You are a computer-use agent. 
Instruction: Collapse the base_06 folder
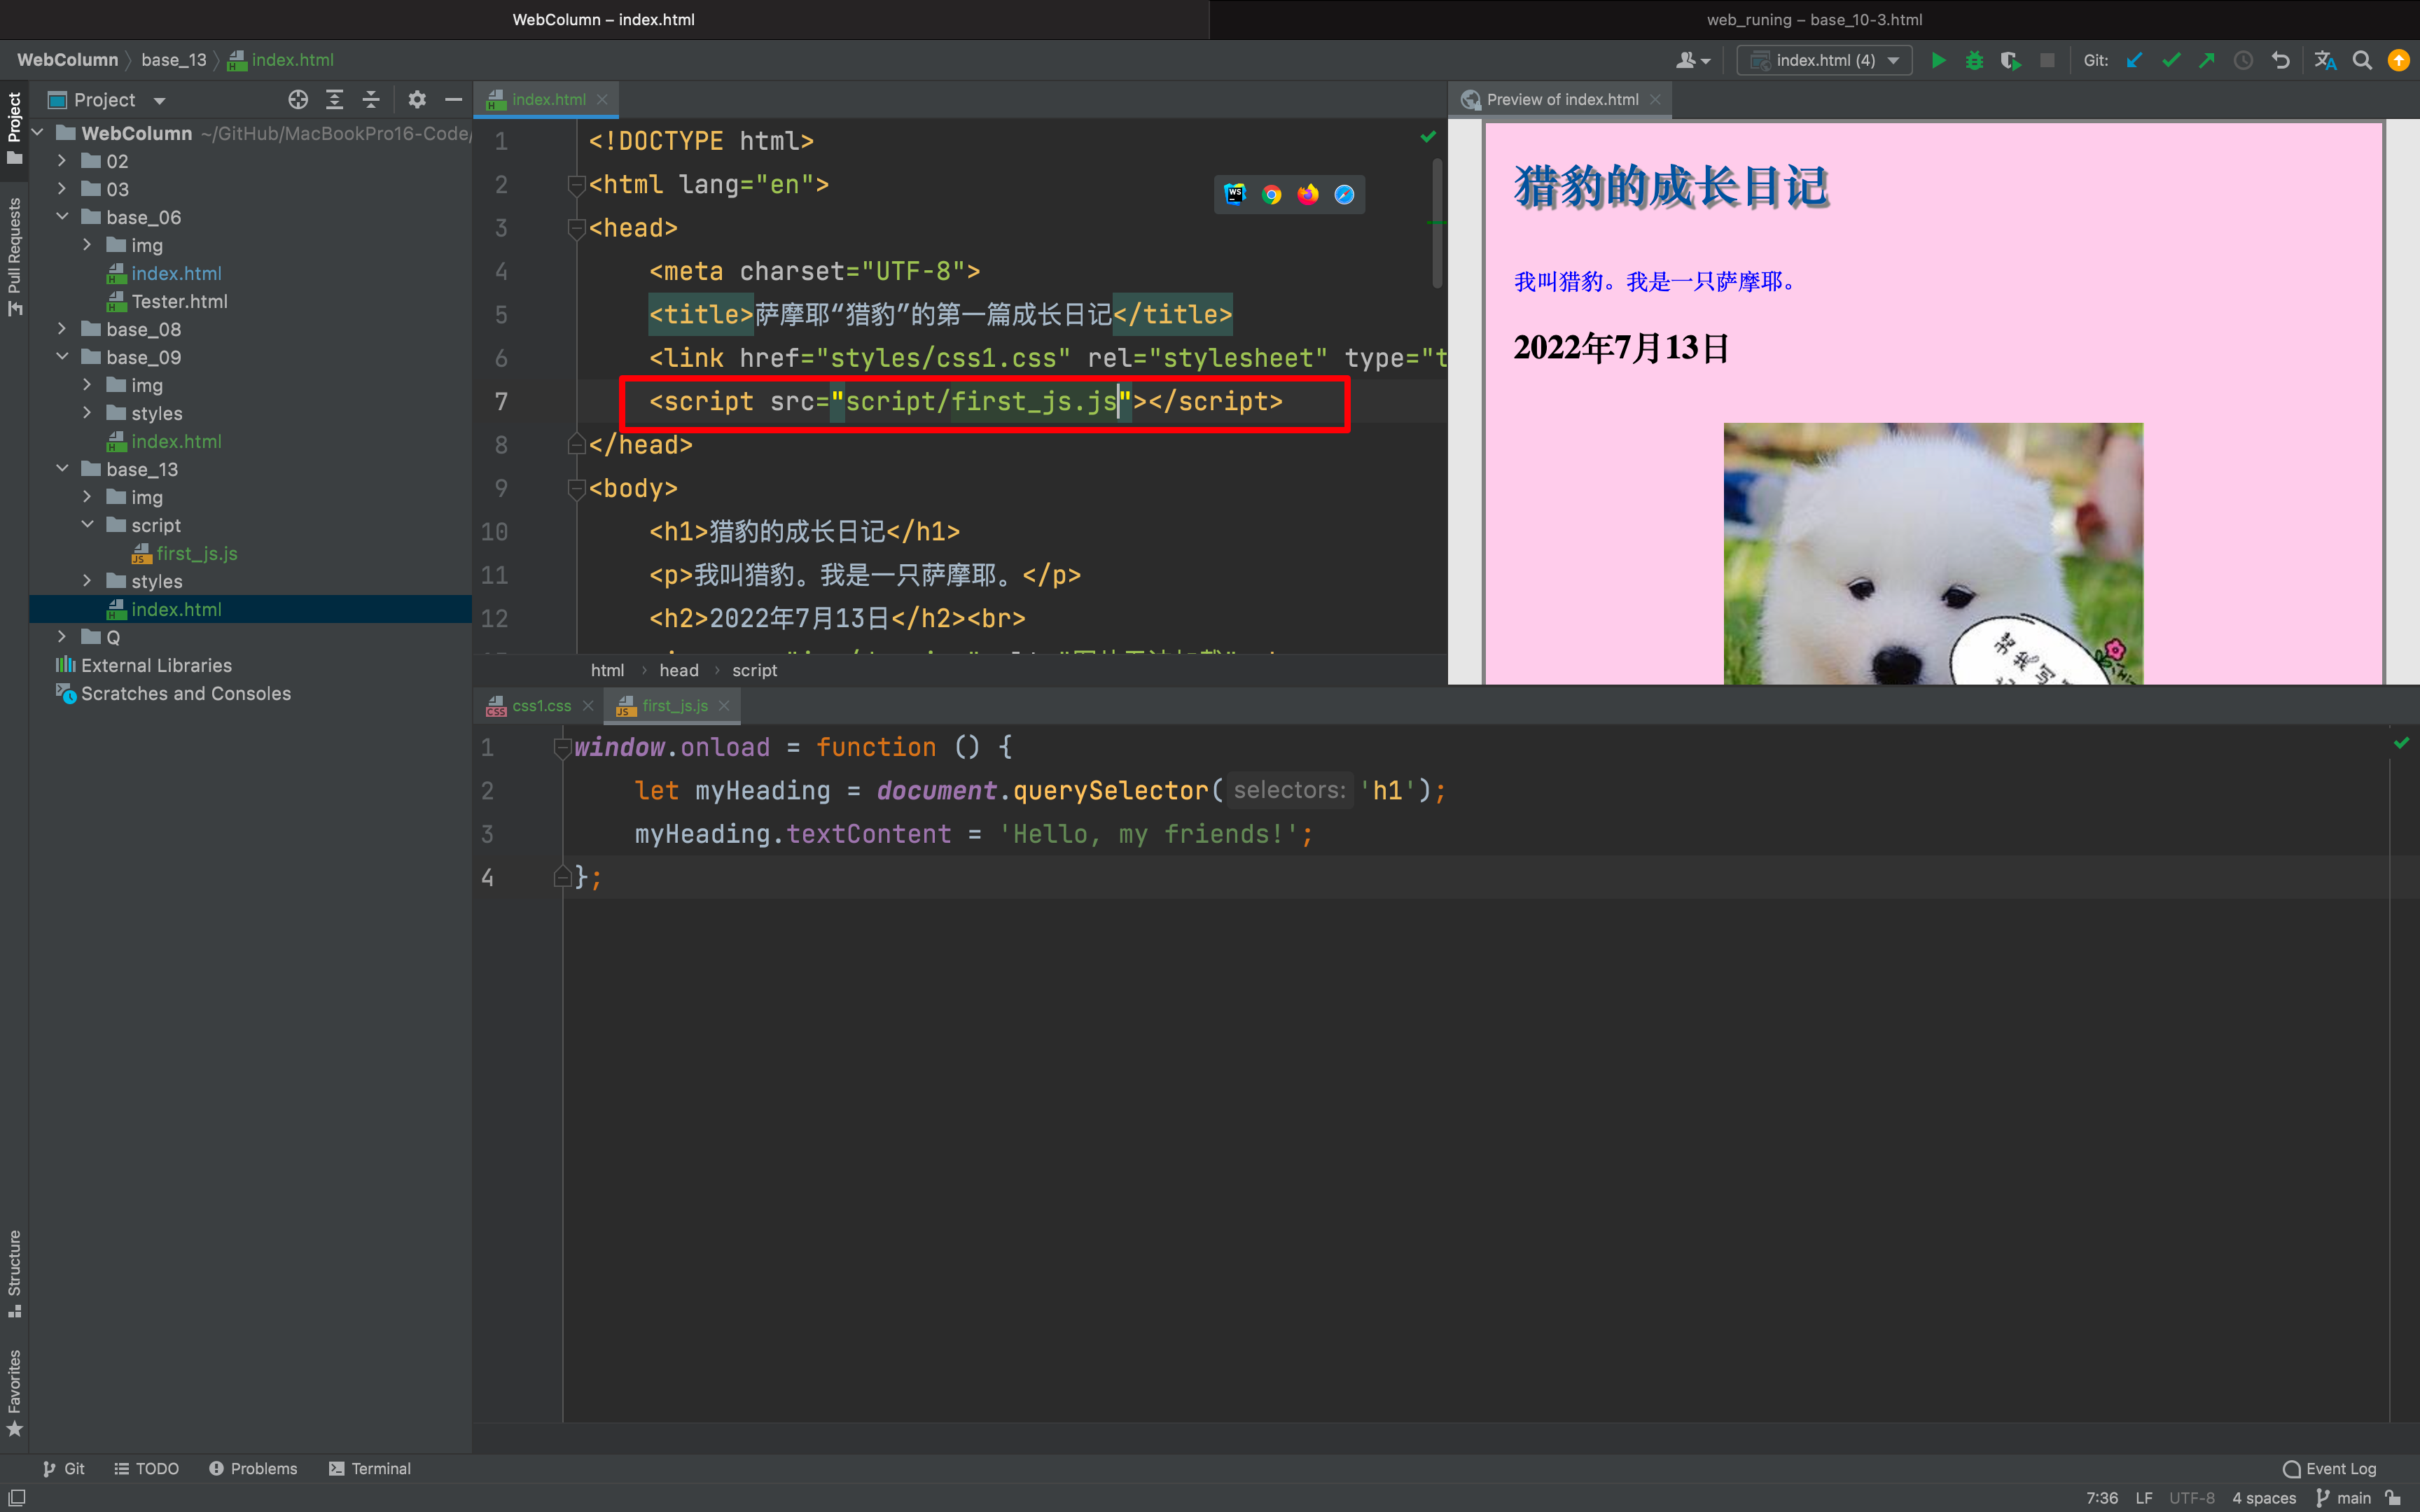[x=62, y=217]
